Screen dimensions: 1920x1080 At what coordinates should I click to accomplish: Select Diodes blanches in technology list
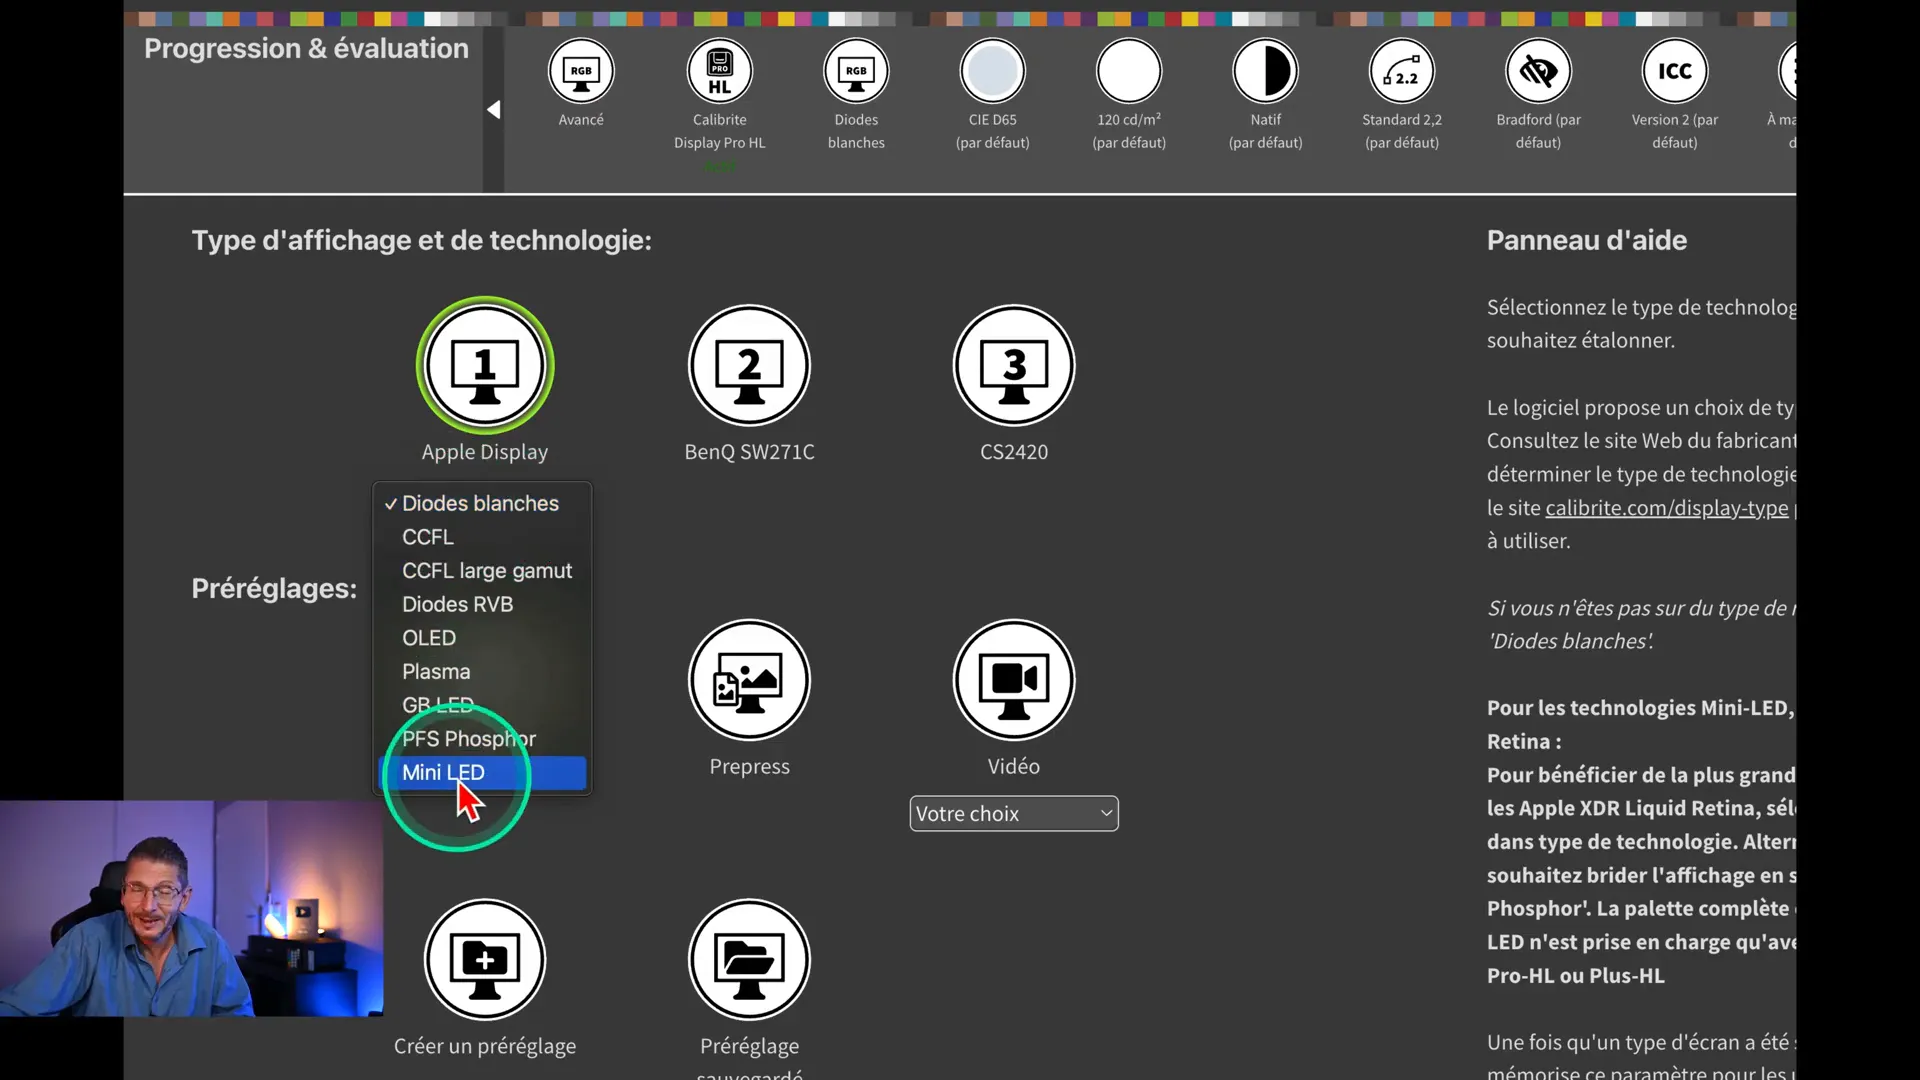tap(481, 504)
